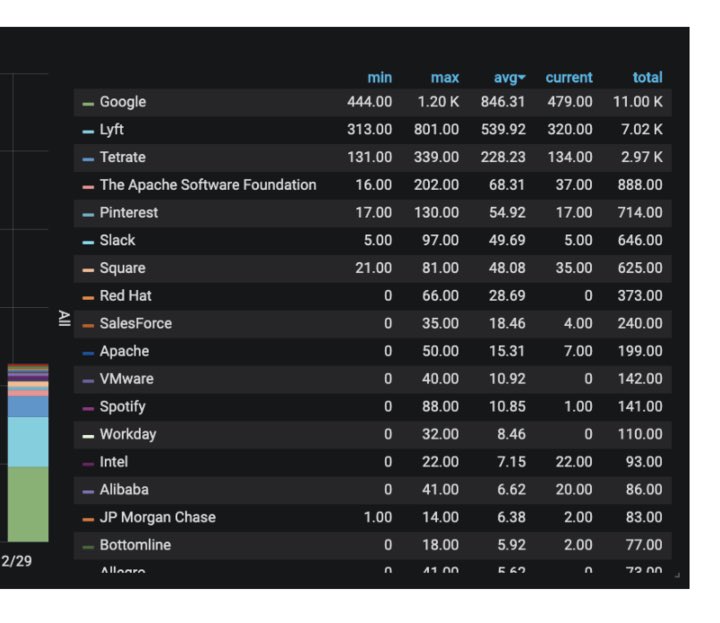Select the Workday legend label
Image resolution: width=720 pixels, height=623 pixels.
click(x=128, y=434)
